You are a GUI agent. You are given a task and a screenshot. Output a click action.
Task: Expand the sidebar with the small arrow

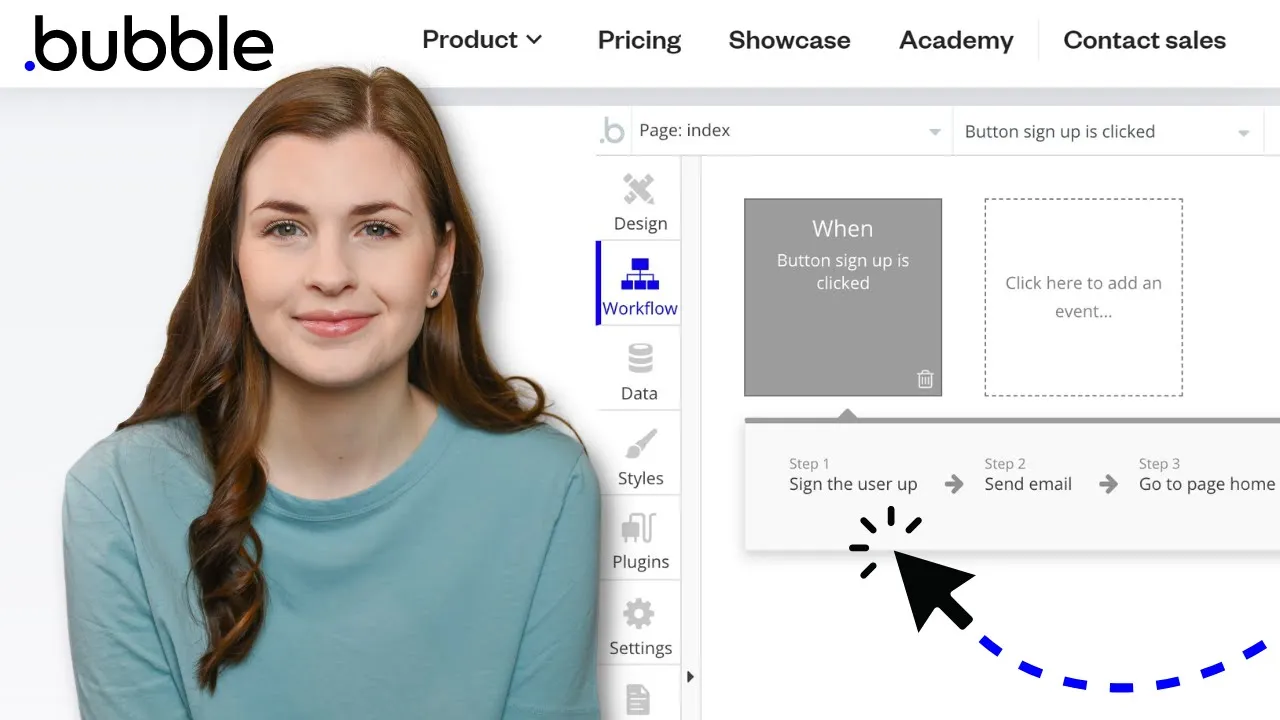click(690, 677)
